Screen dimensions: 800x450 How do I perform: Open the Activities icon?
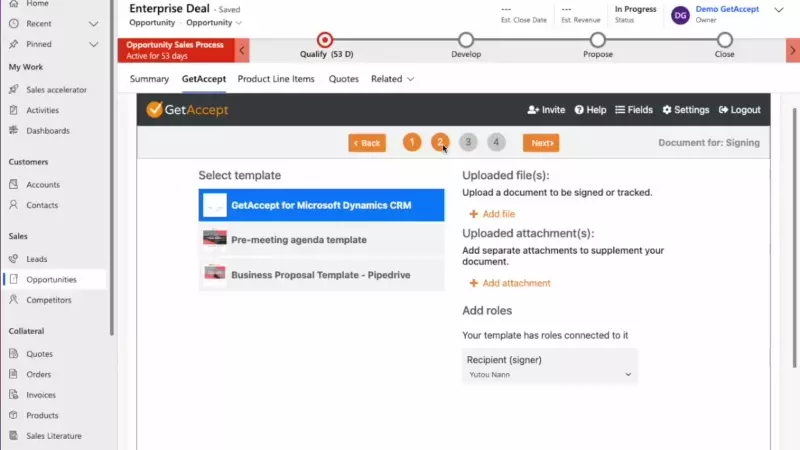coord(14,110)
